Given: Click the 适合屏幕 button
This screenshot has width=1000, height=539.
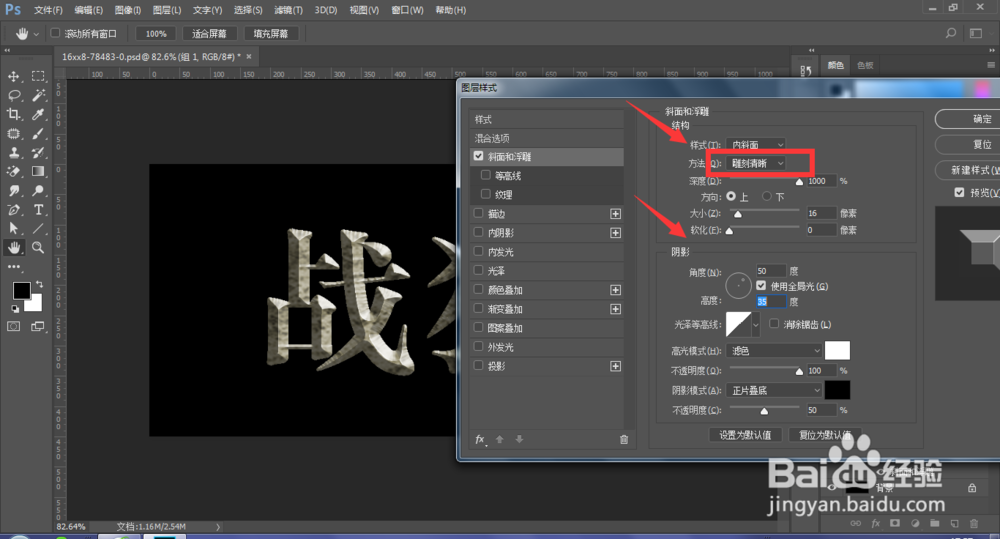Looking at the screenshot, I should [209, 33].
